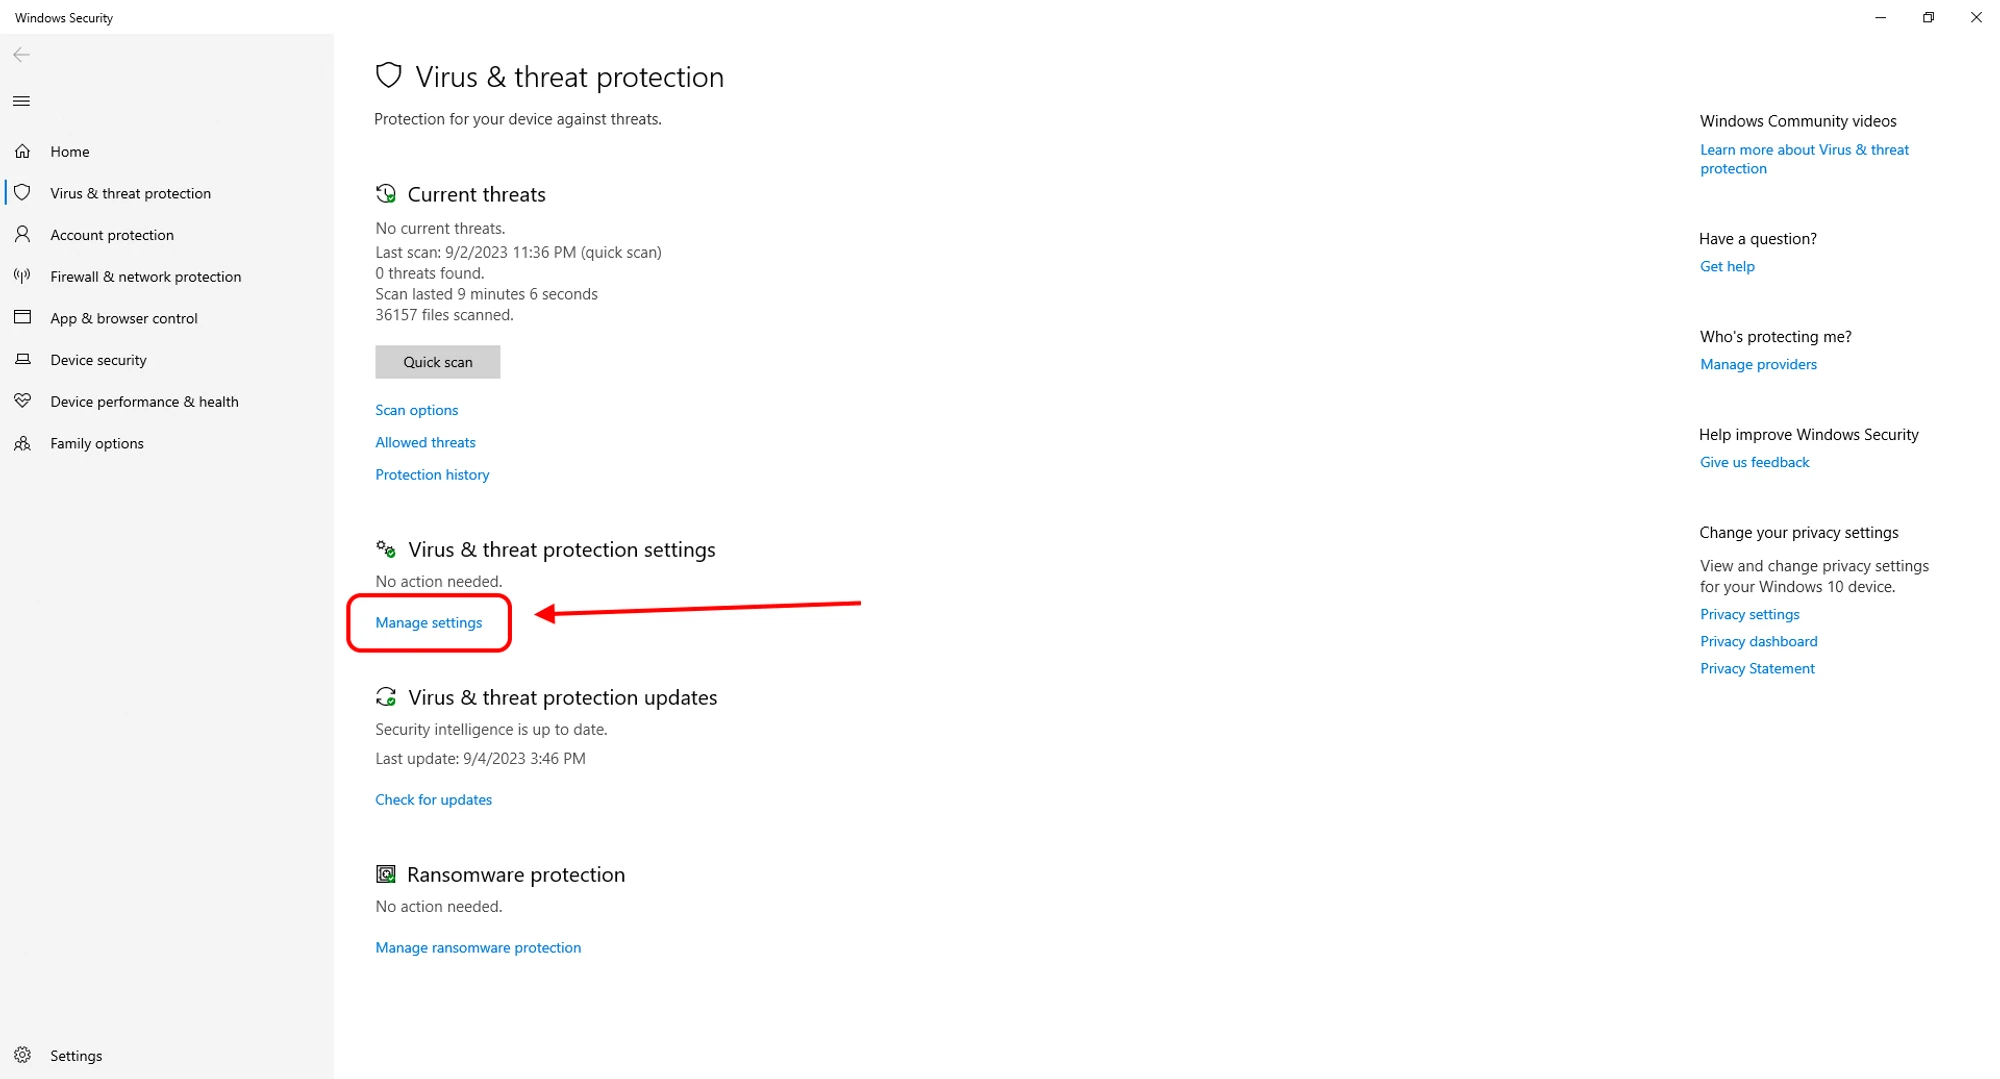Click the Home house icon
Image resolution: width=2000 pixels, height=1079 pixels.
tap(23, 151)
